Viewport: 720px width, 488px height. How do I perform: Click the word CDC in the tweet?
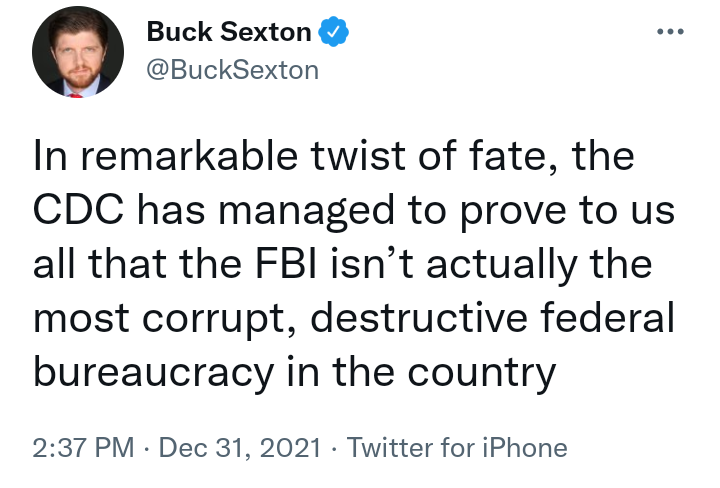click(78, 209)
